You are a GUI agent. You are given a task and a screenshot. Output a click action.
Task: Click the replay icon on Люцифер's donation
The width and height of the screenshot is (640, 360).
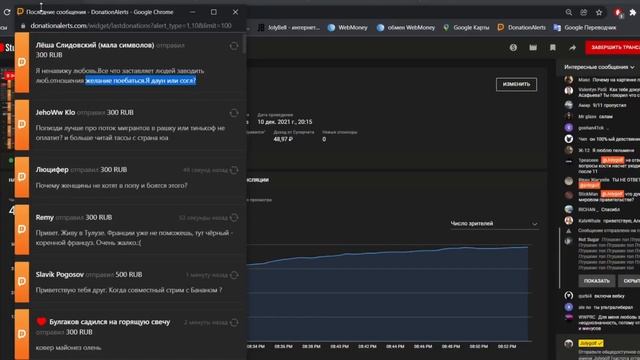click(234, 170)
